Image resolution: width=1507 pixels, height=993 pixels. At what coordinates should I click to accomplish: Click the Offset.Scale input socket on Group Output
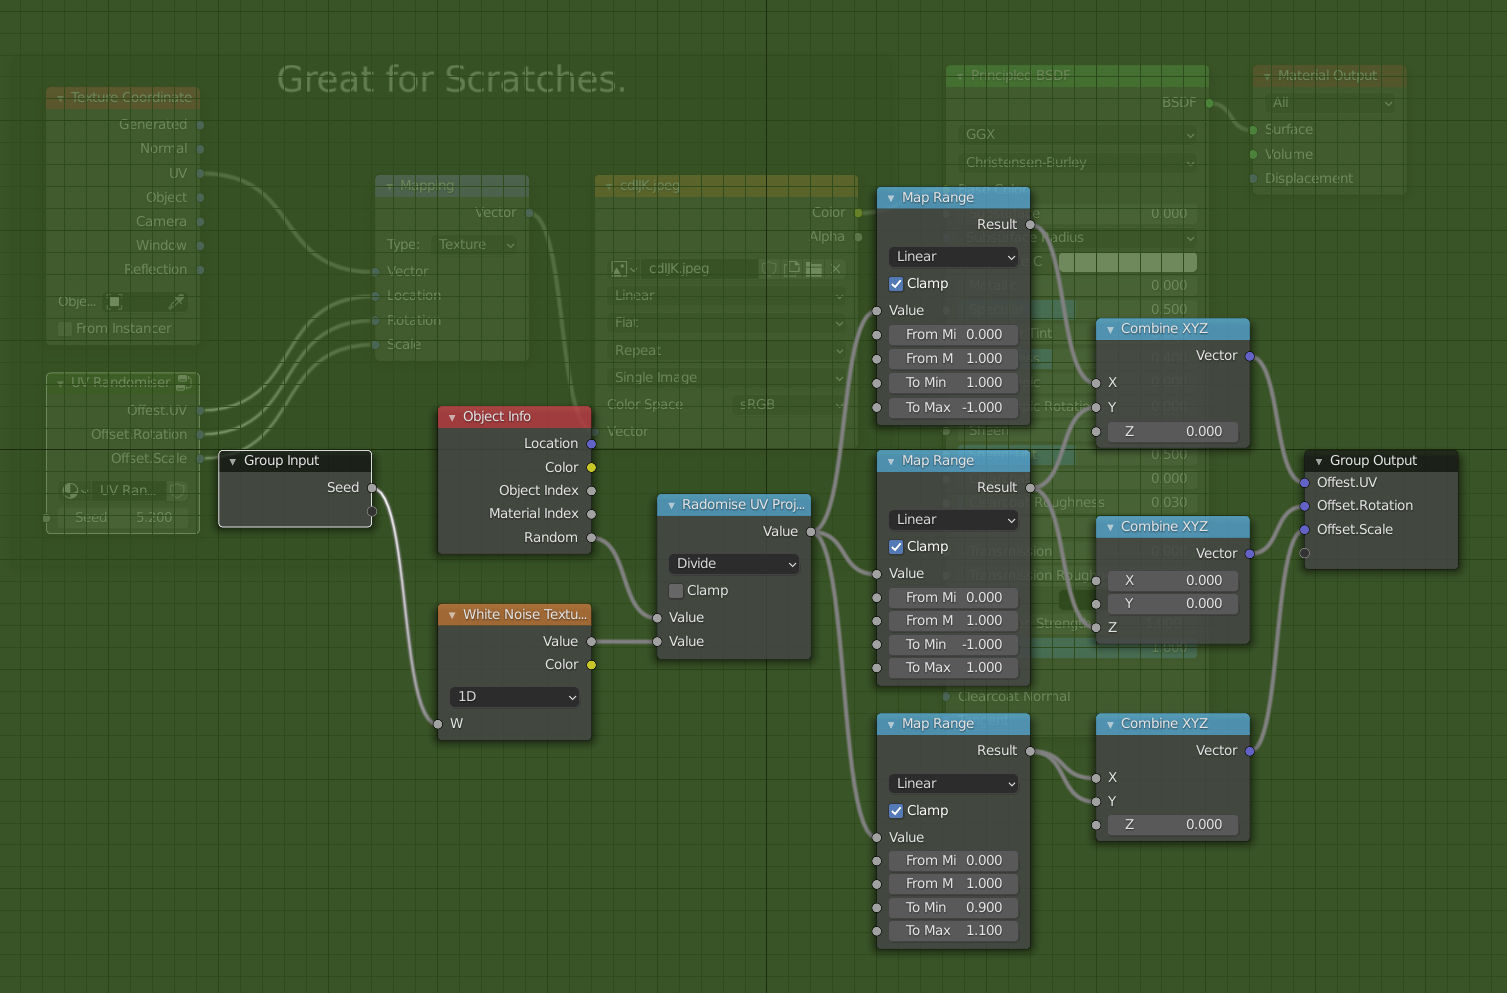pos(1304,530)
